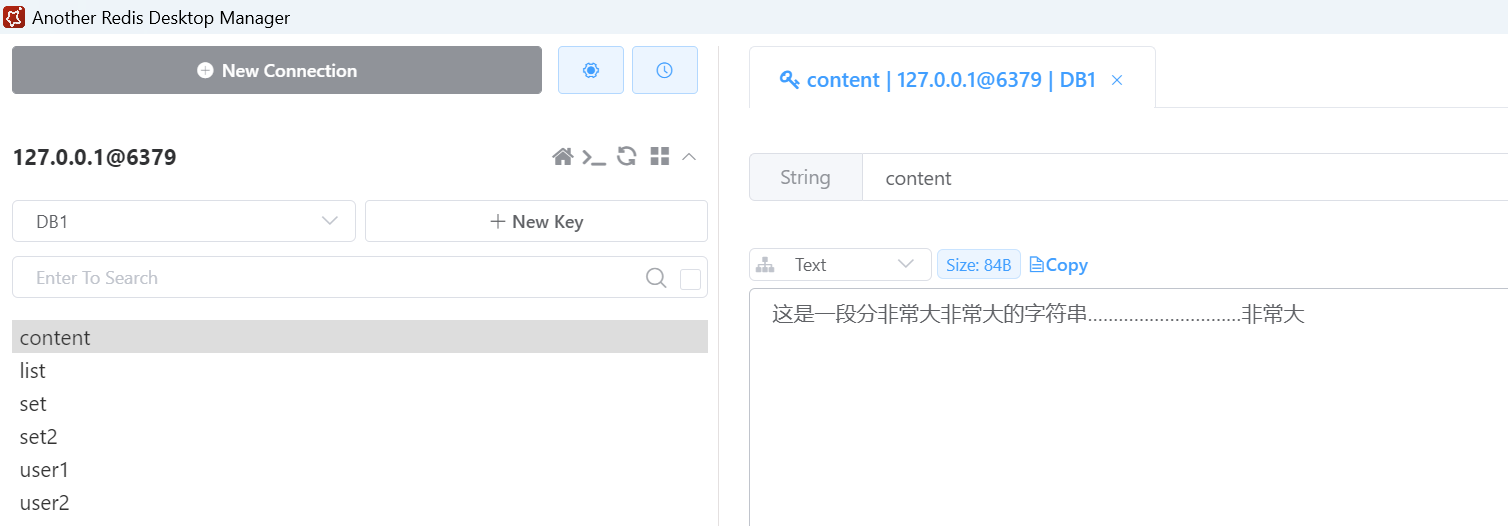Refresh the 127.0.0.1@6379 connection
This screenshot has width=1508, height=526.
pos(627,156)
